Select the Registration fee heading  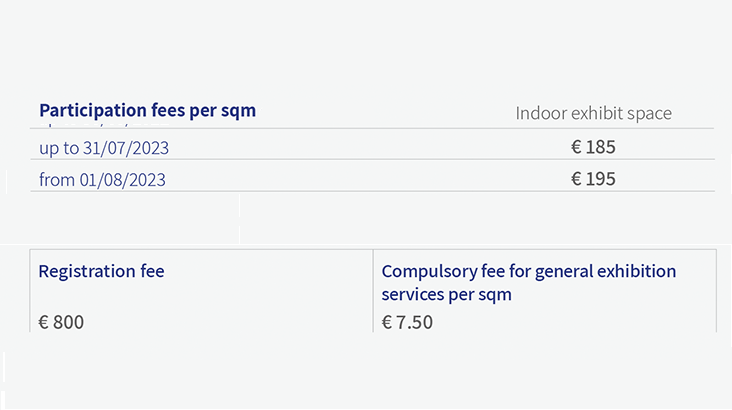pyautogui.click(x=101, y=271)
